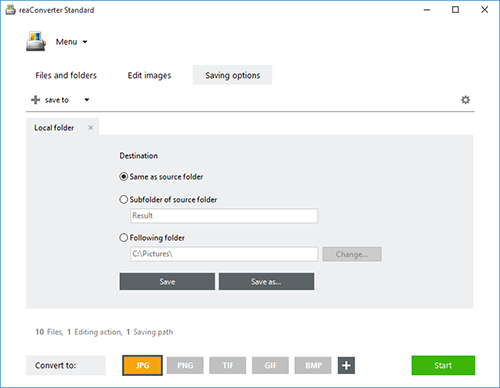Click the reaConverter title bar app icon

(x=10, y=10)
